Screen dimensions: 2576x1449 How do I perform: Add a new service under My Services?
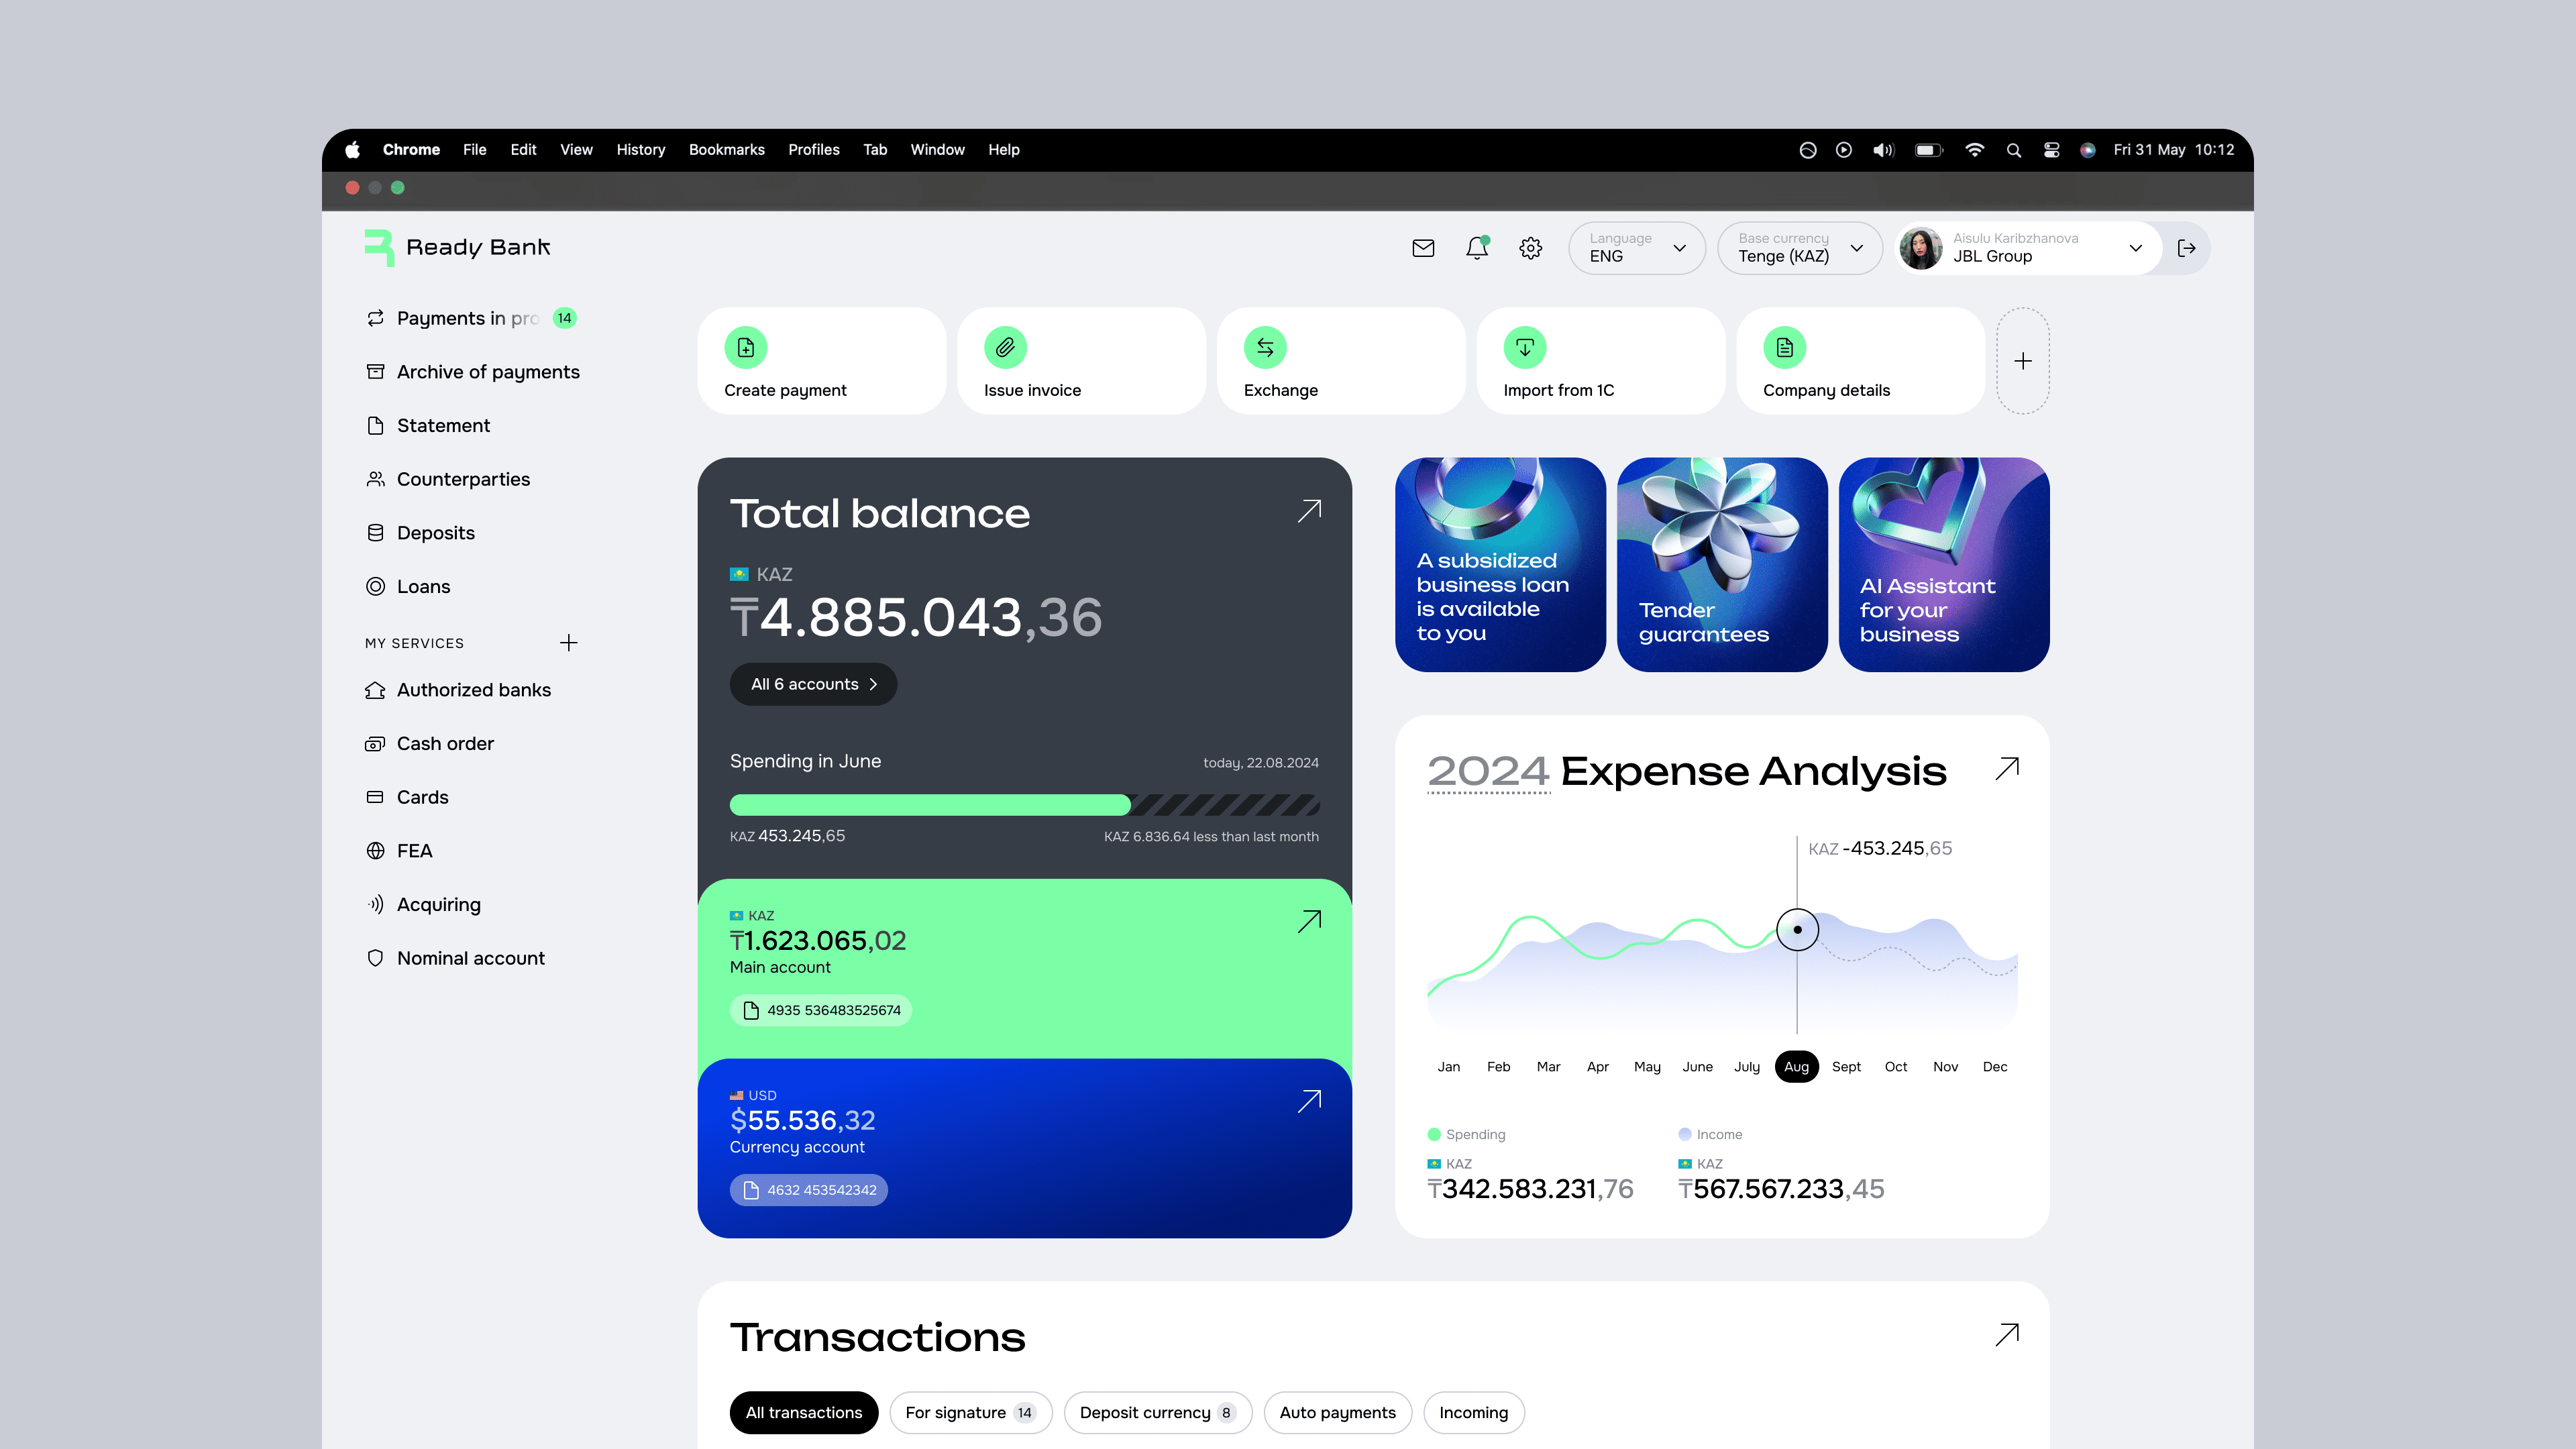click(x=568, y=642)
